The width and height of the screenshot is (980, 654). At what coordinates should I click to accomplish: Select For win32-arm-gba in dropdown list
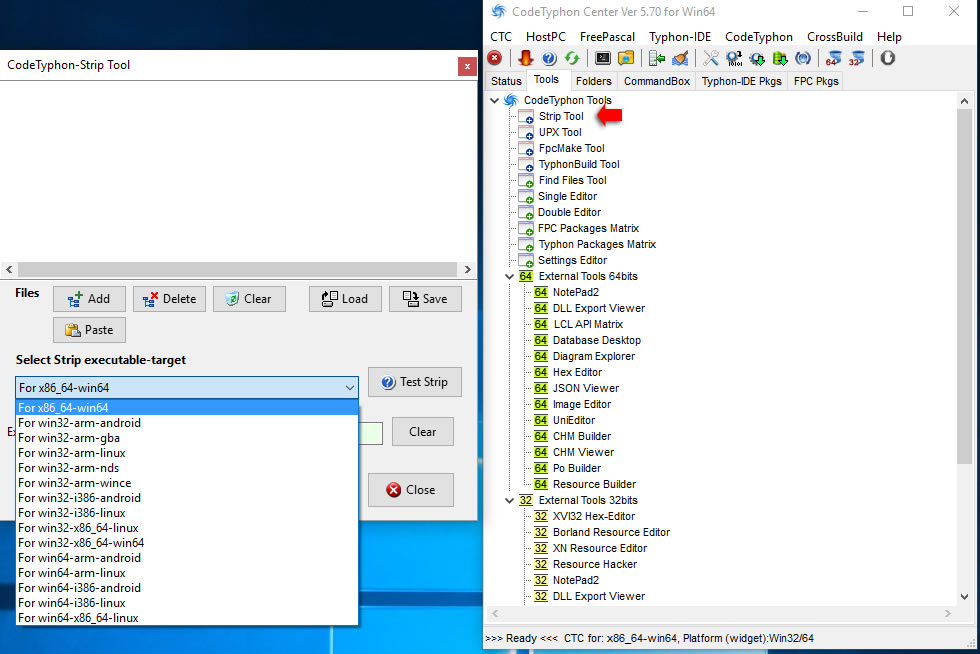(x=187, y=438)
